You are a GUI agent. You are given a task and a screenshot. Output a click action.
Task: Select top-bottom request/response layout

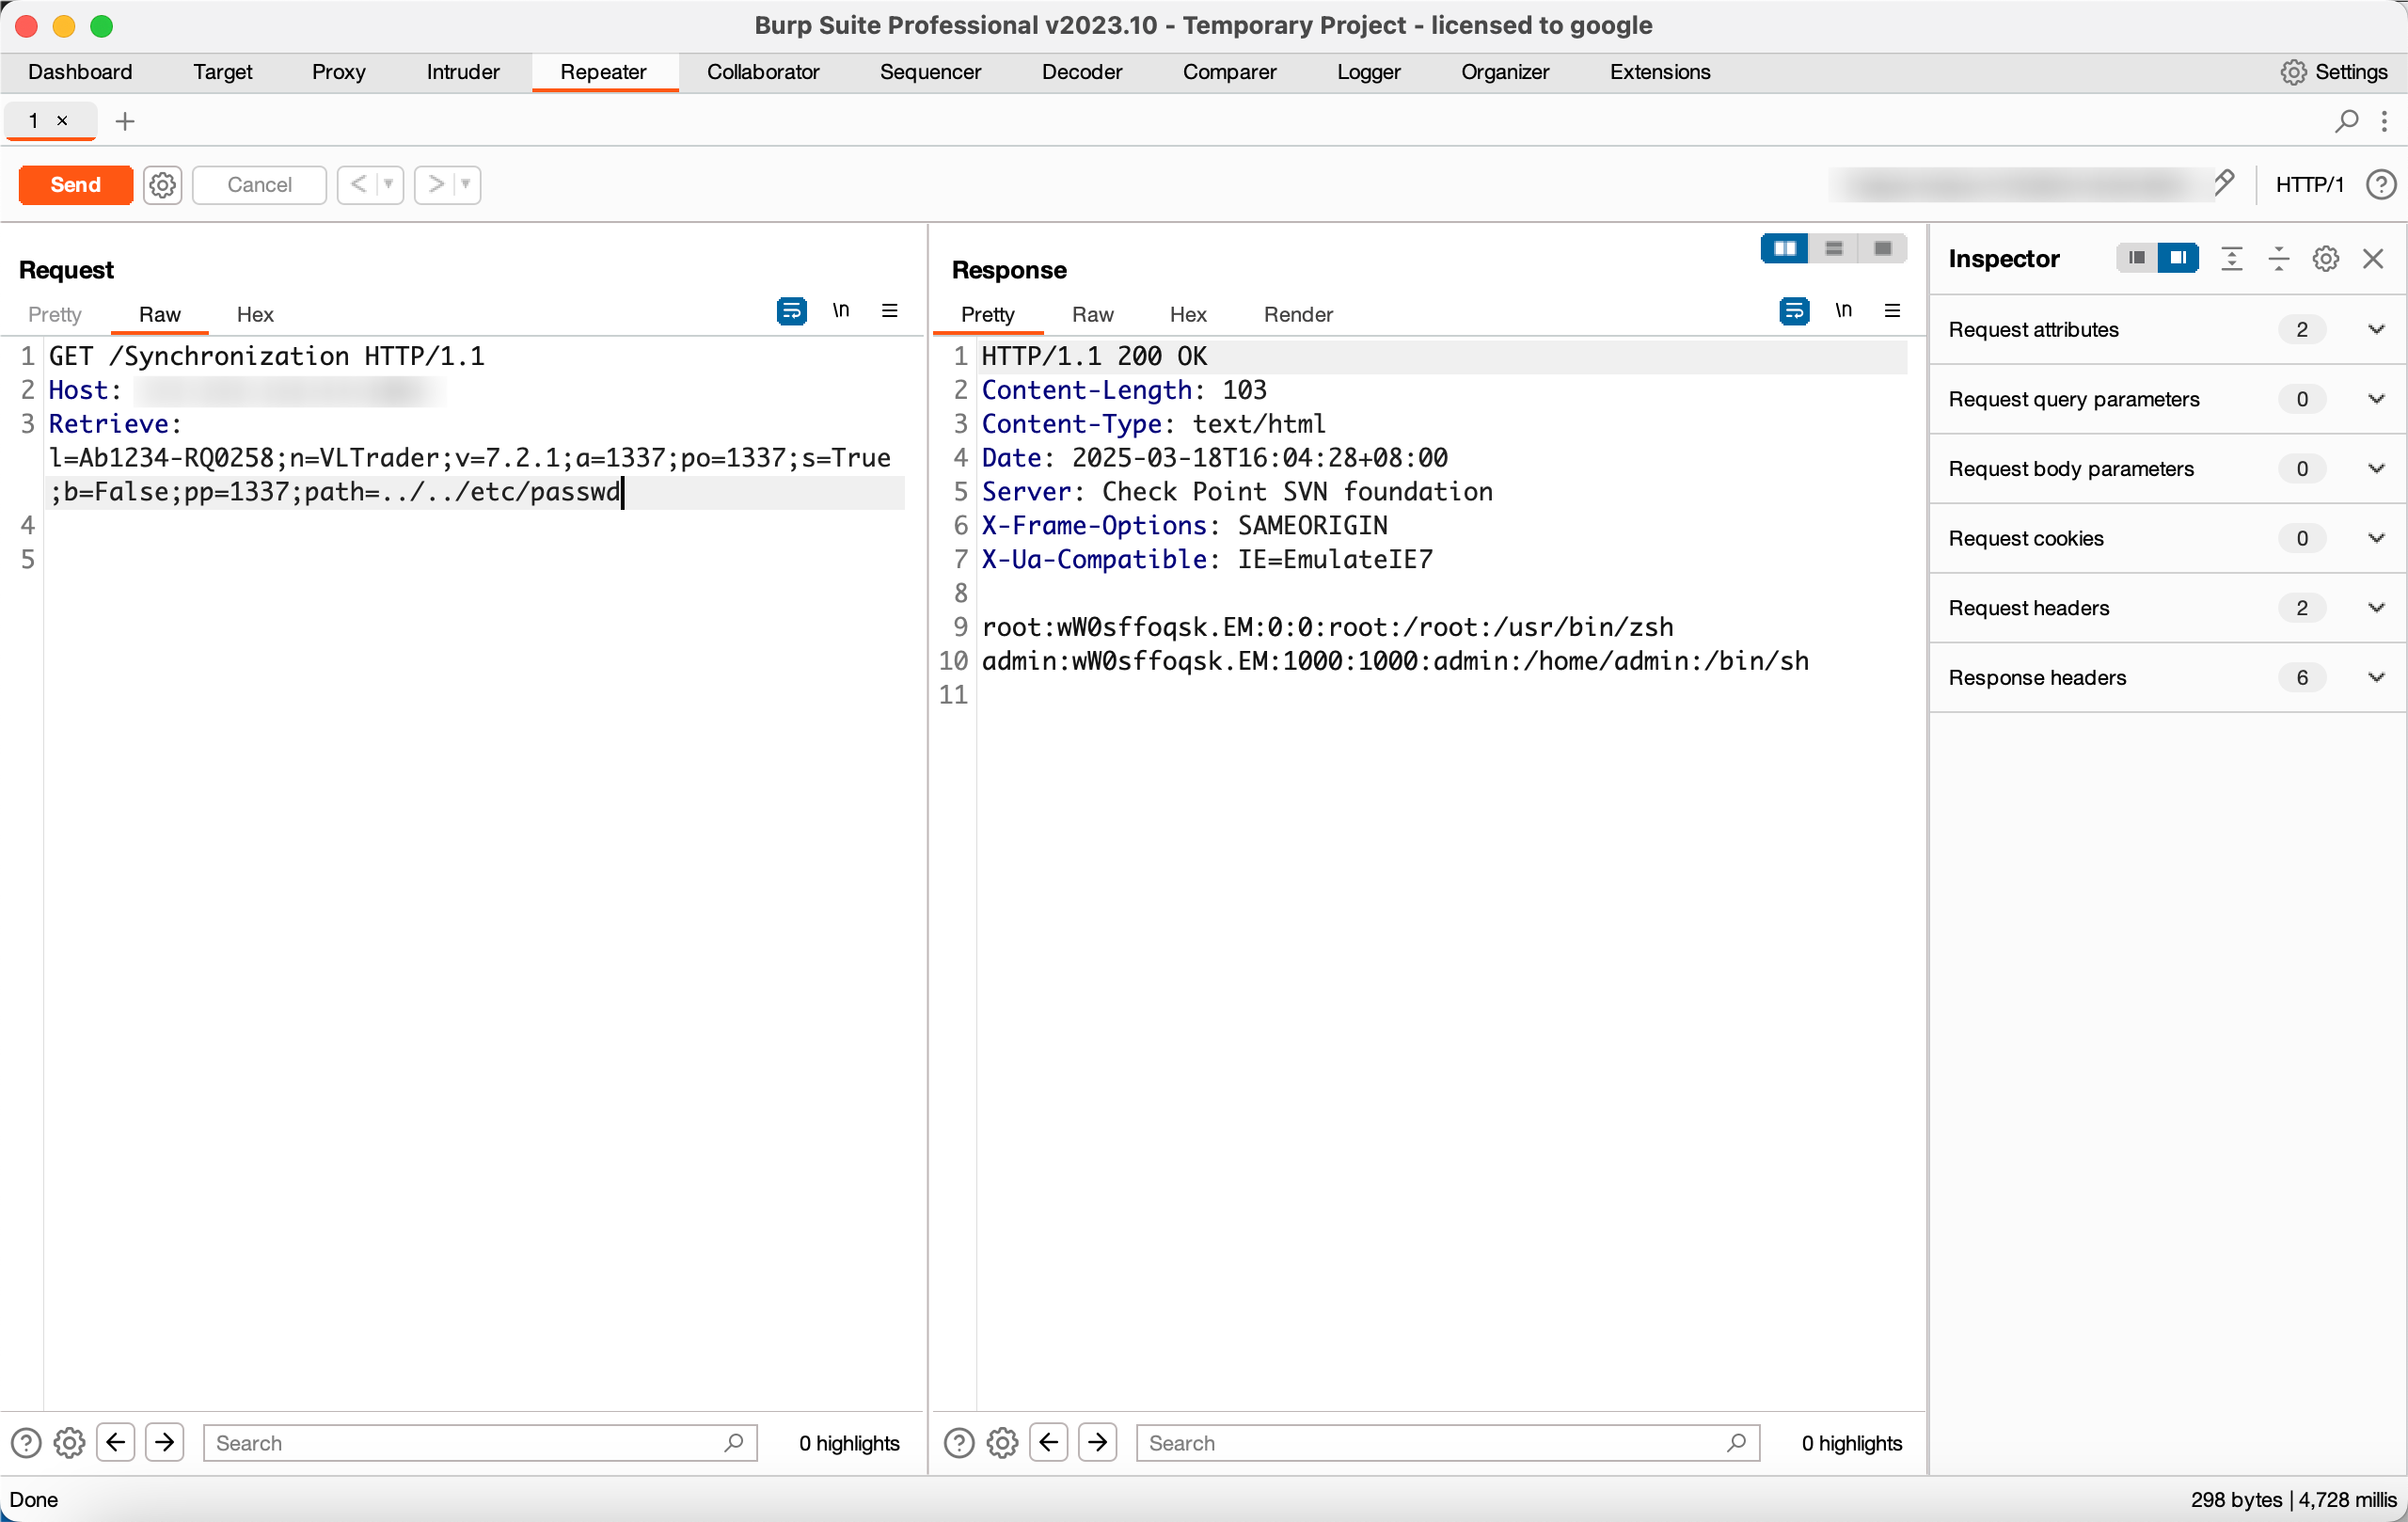point(1834,248)
